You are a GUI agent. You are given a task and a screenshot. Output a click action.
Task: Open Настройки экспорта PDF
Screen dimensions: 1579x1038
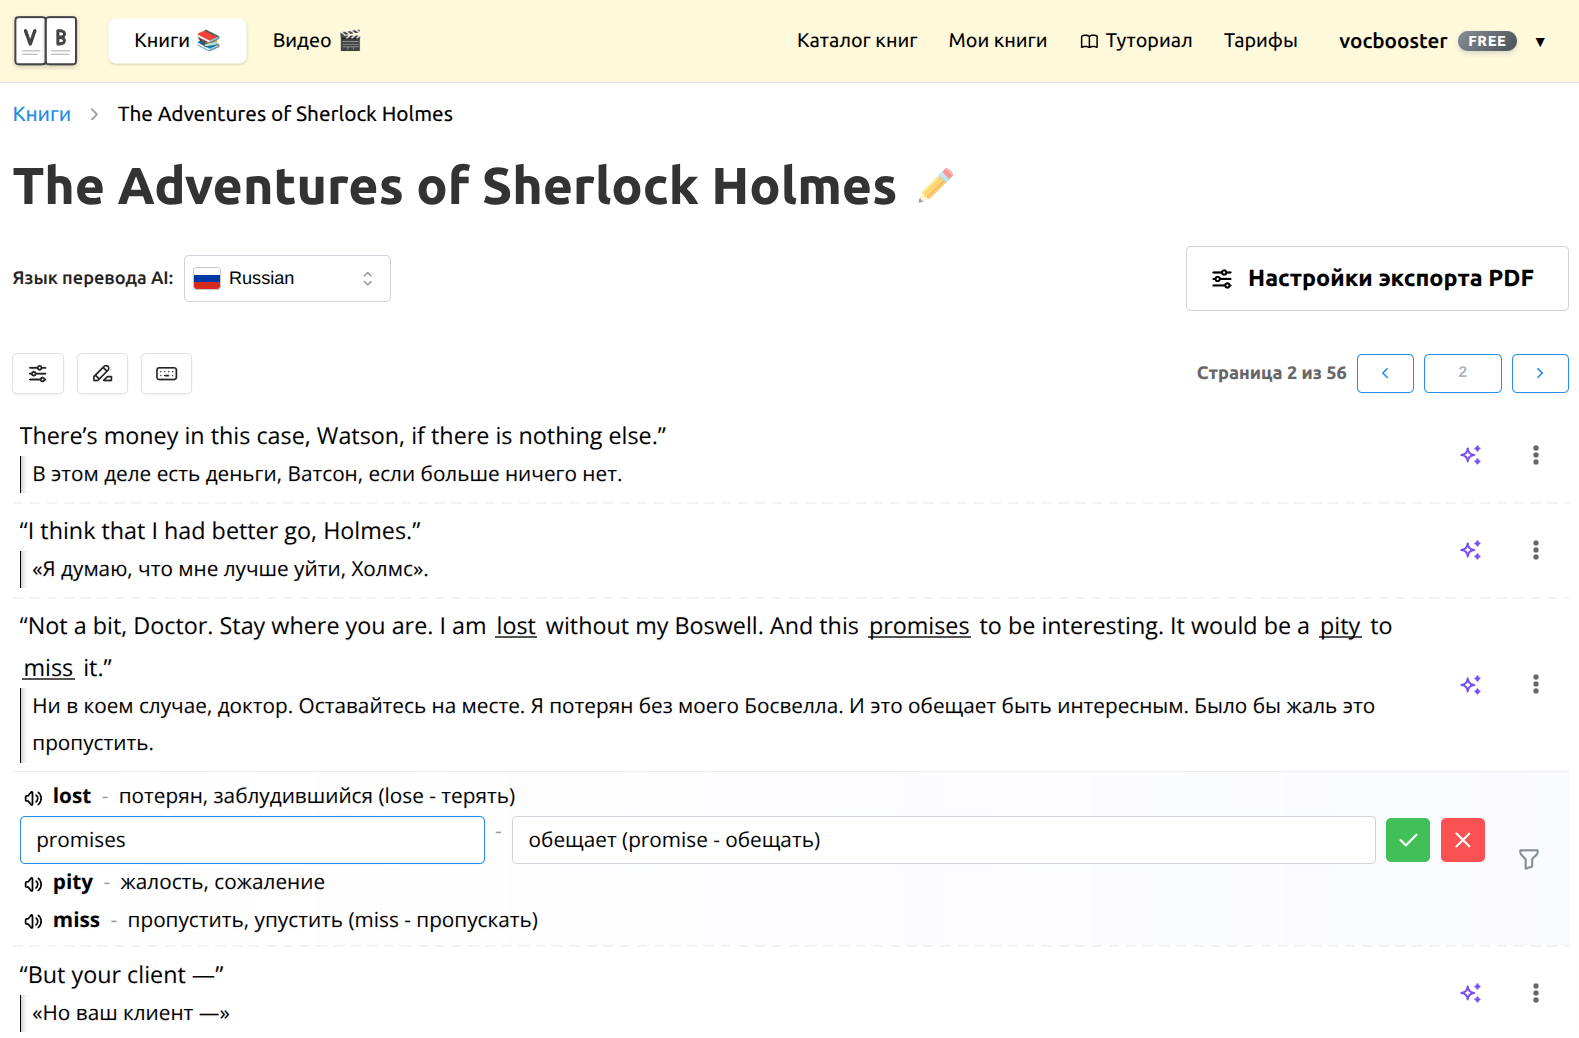coord(1376,279)
